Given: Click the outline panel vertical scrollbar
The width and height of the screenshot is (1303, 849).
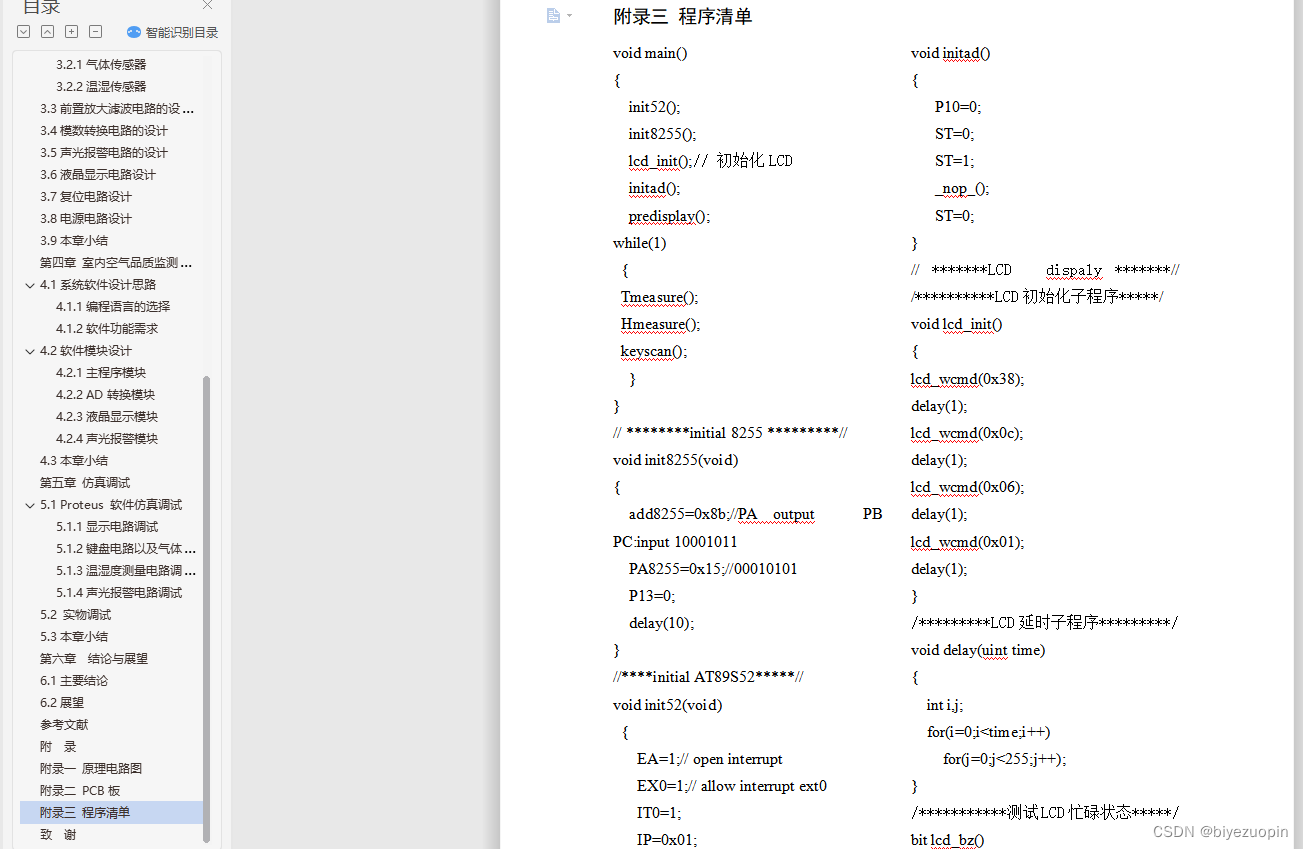Looking at the screenshot, I should pyautogui.click(x=207, y=608).
